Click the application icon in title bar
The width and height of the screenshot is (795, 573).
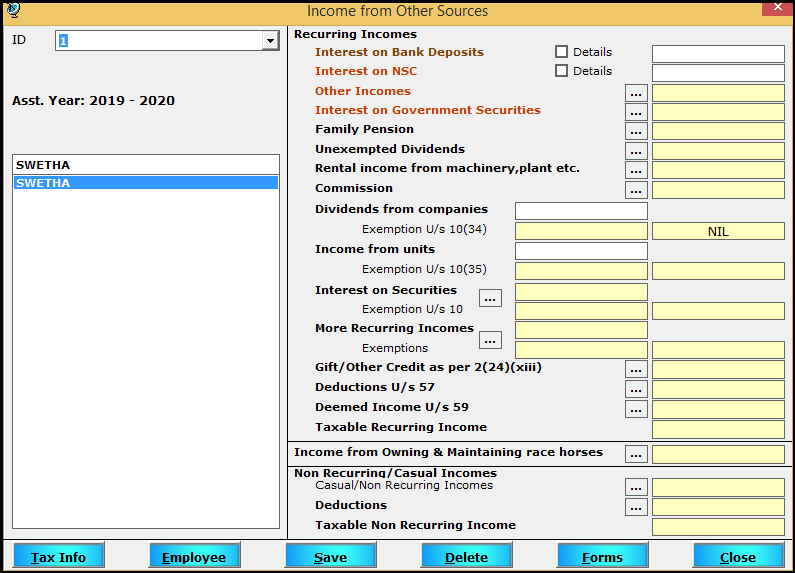pos(13,9)
